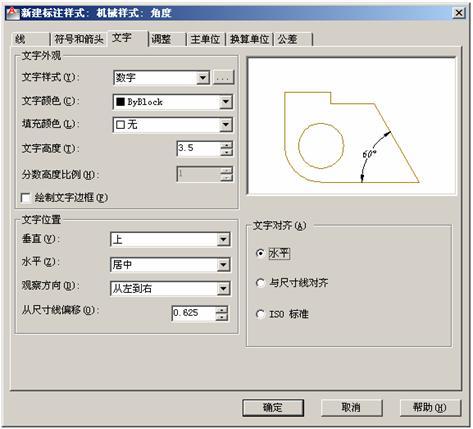Click the 取消 button
This screenshot has width=473, height=429.
click(351, 408)
